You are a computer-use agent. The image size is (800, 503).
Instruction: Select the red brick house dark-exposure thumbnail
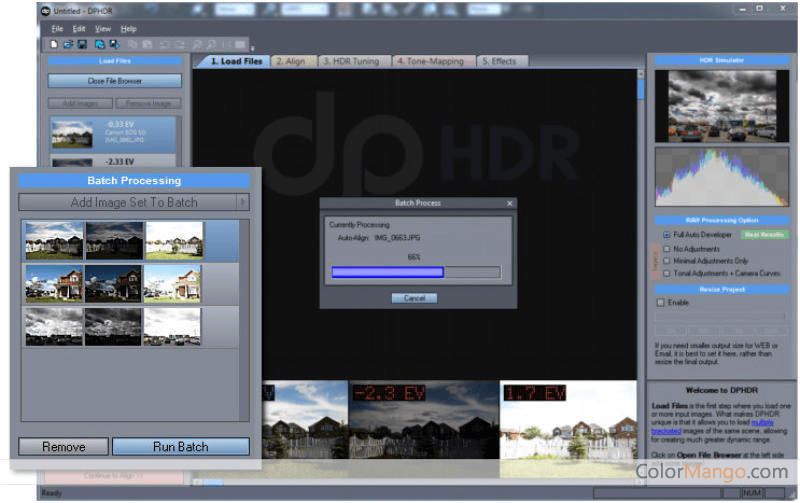tap(113, 284)
